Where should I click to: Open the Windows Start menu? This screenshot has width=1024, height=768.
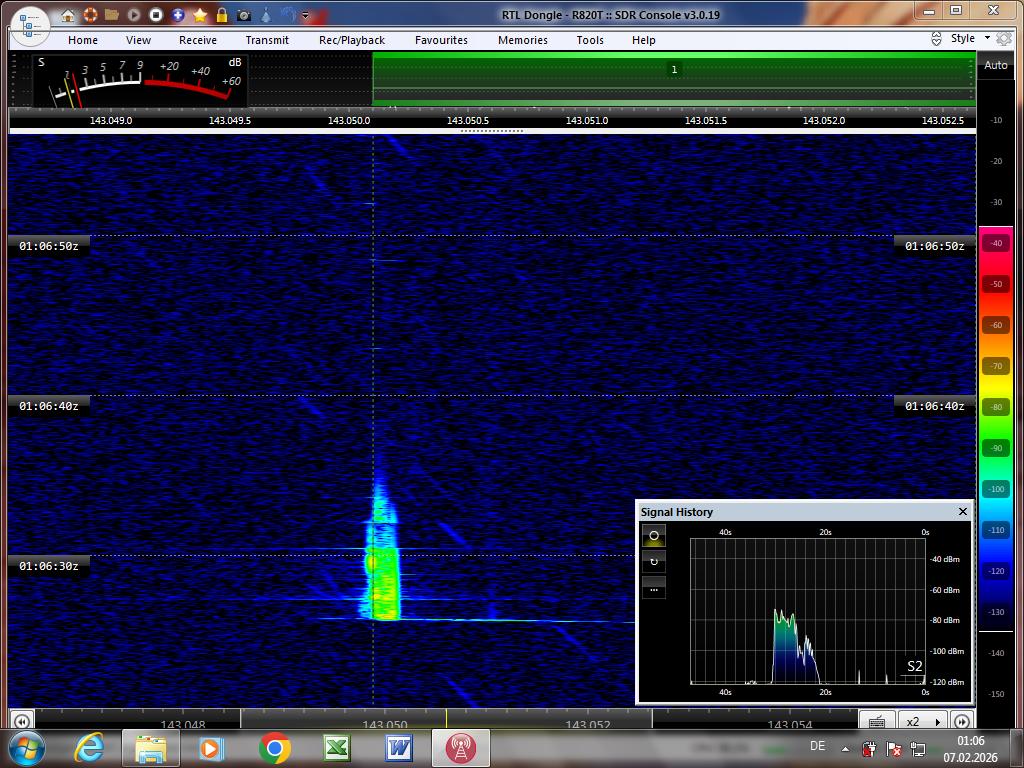point(27,748)
